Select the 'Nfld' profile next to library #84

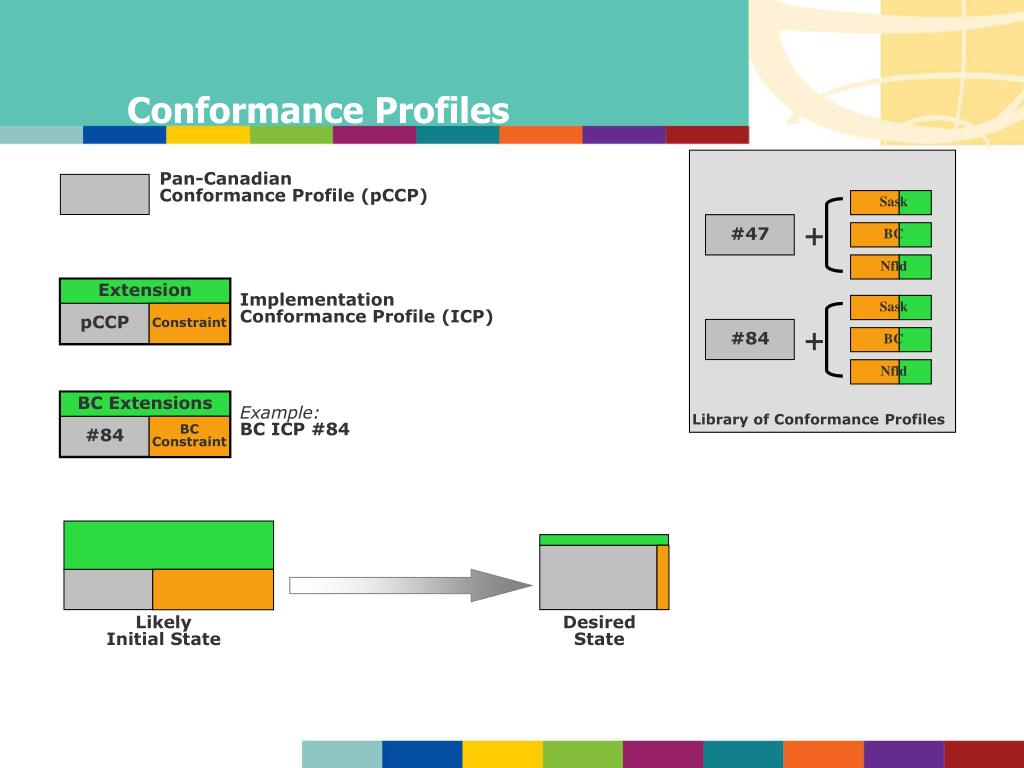[x=891, y=372]
